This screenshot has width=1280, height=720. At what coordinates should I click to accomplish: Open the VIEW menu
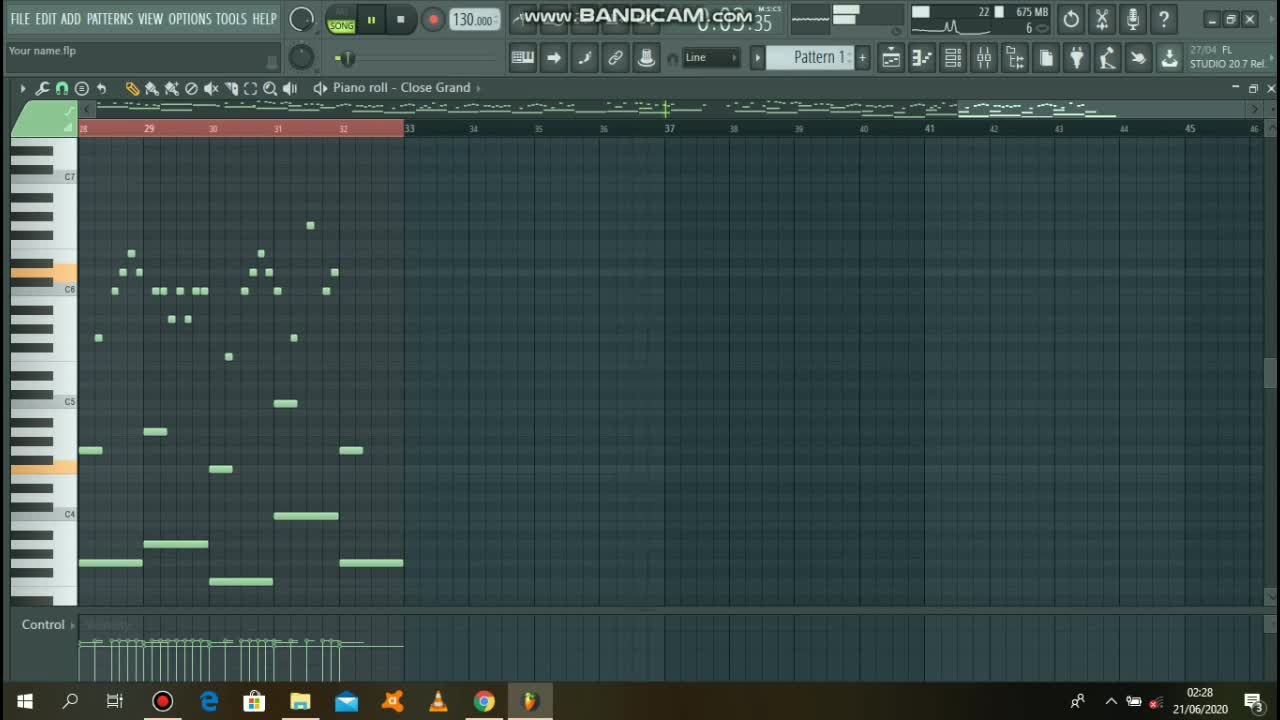click(x=150, y=19)
